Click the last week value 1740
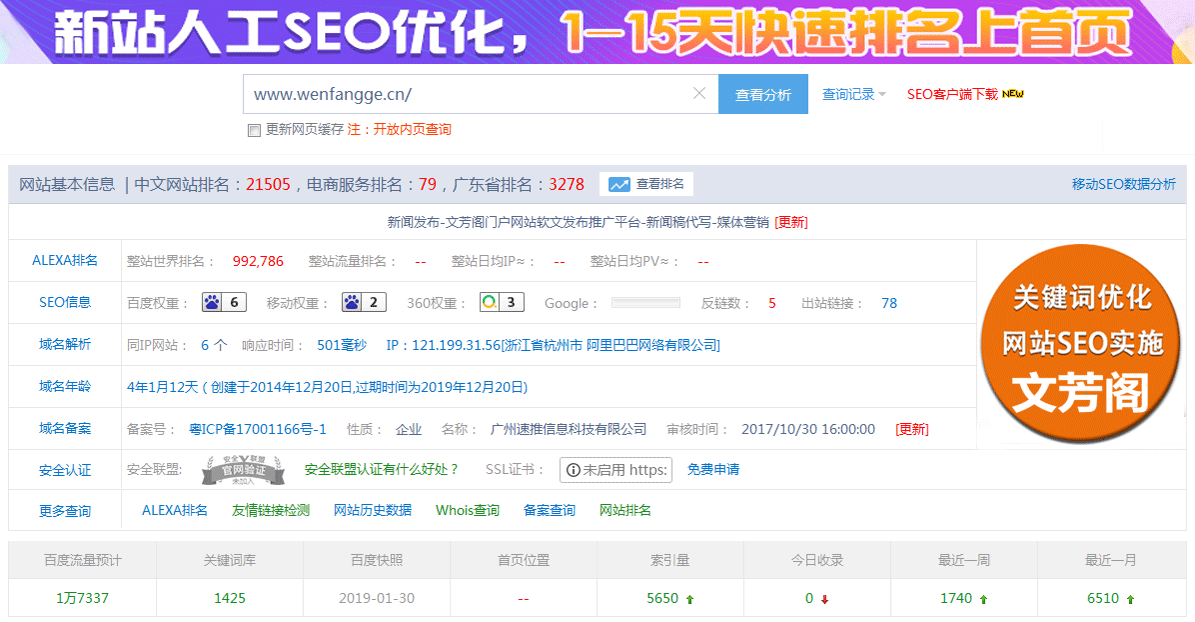Image resolution: width=1195 pixels, height=622 pixels. [x=956, y=598]
